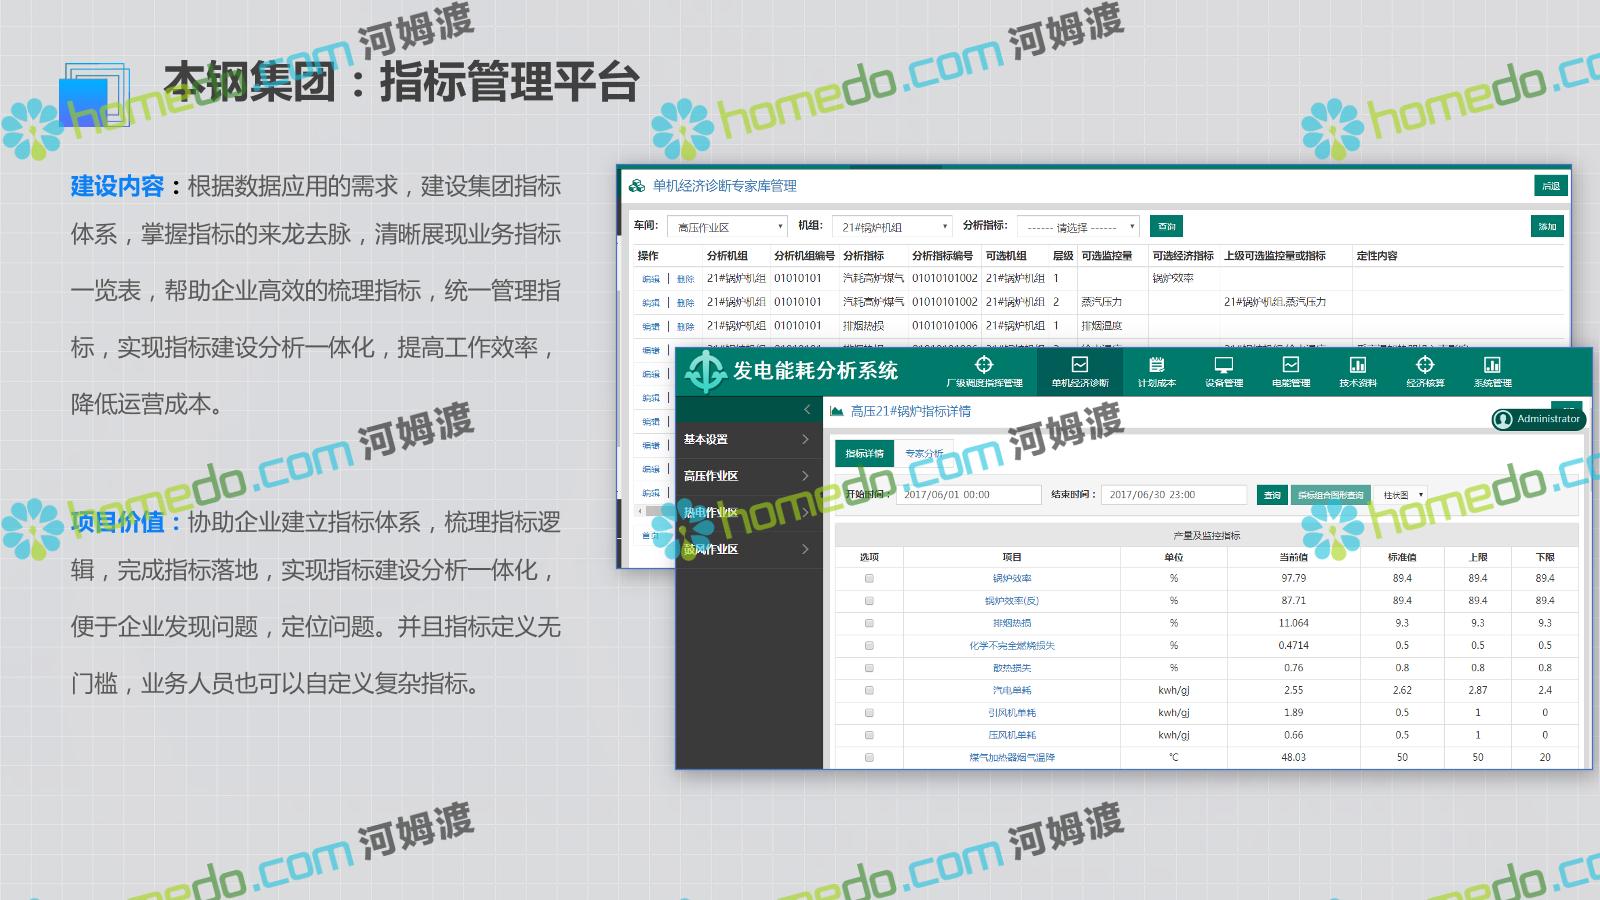Open the 引风机单耗 indicator link

(x=1012, y=713)
